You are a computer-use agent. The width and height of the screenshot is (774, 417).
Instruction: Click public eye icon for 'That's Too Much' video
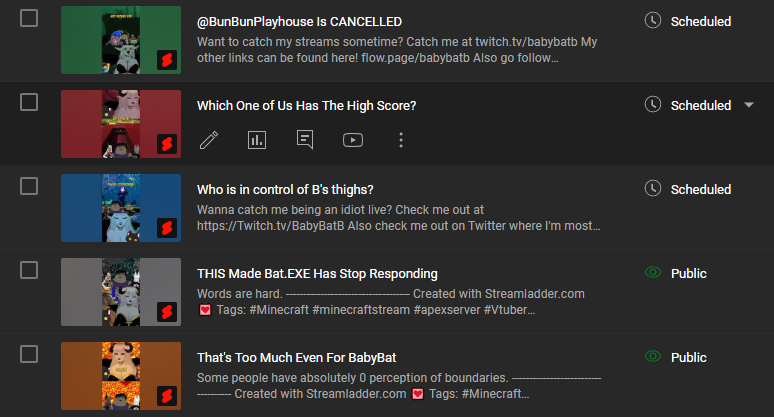[x=654, y=357]
